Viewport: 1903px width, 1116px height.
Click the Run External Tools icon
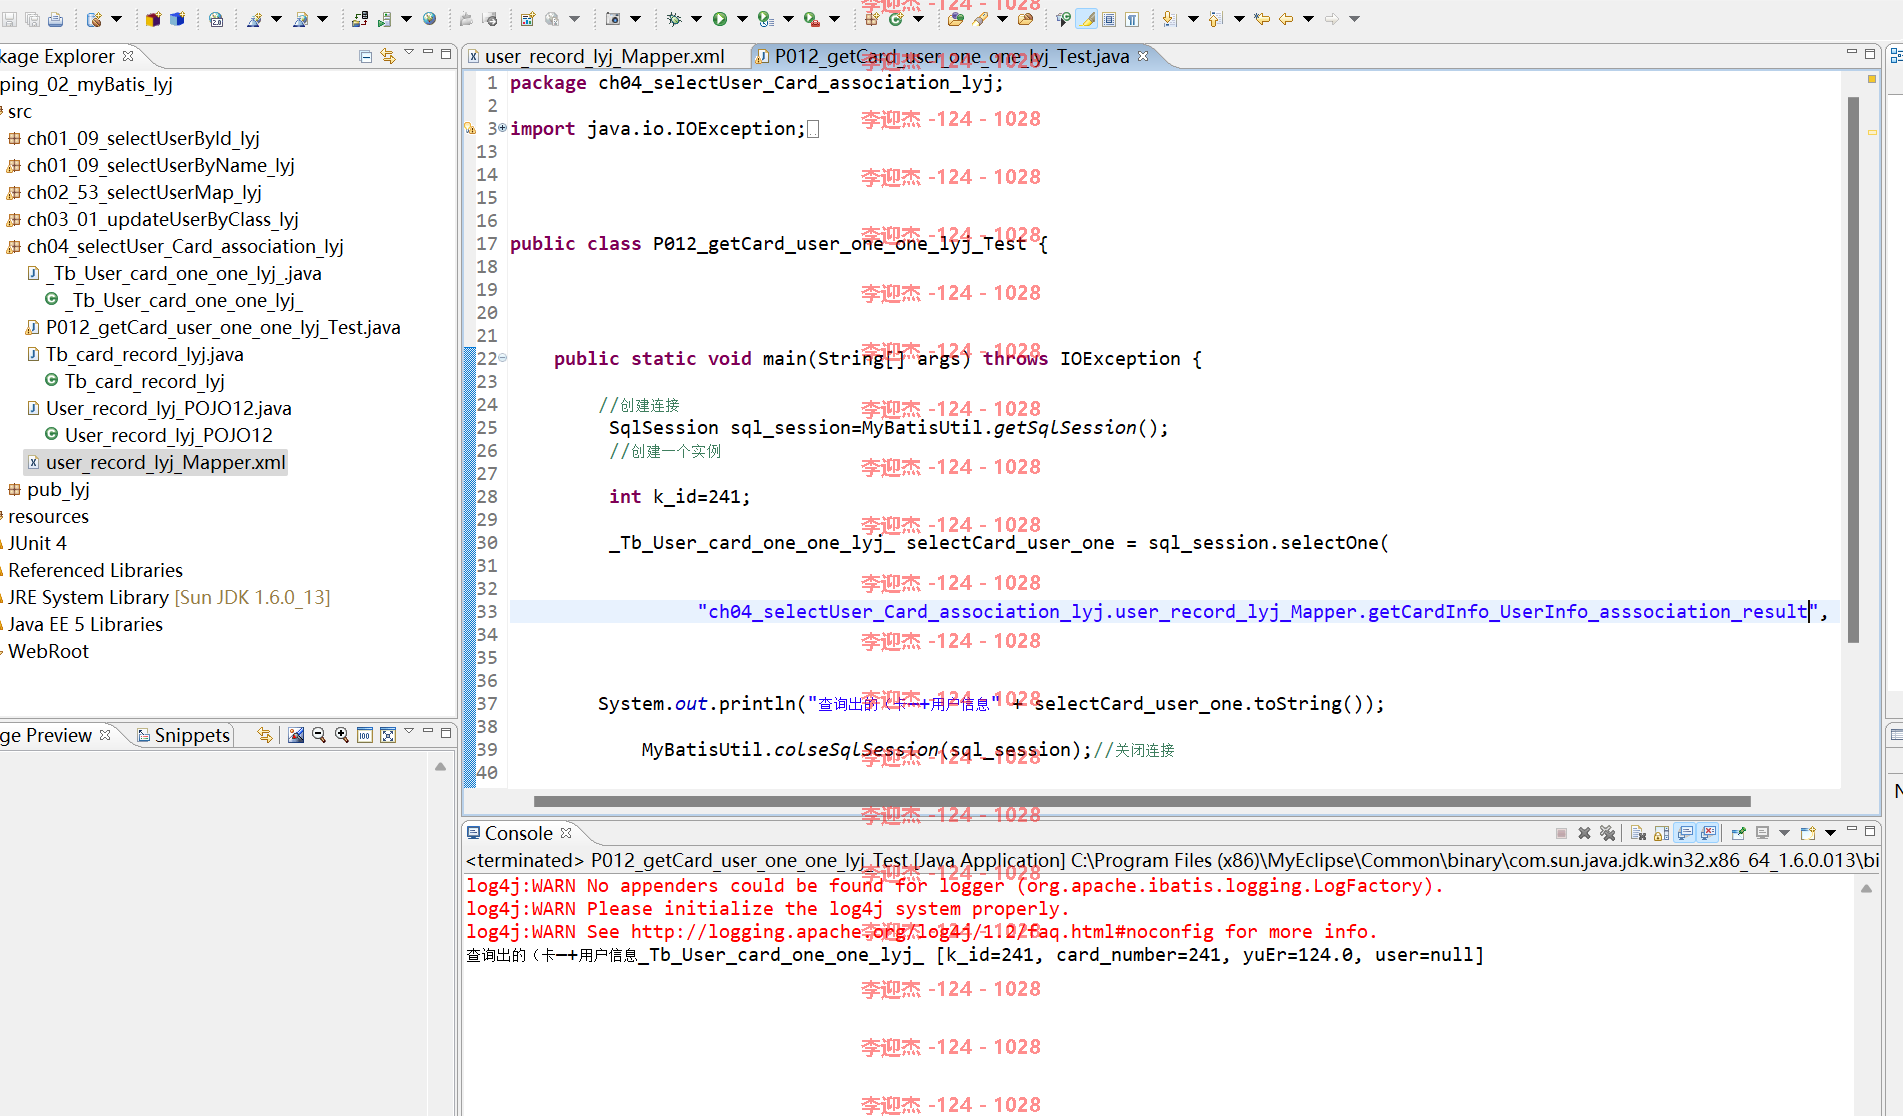pyautogui.click(x=812, y=19)
